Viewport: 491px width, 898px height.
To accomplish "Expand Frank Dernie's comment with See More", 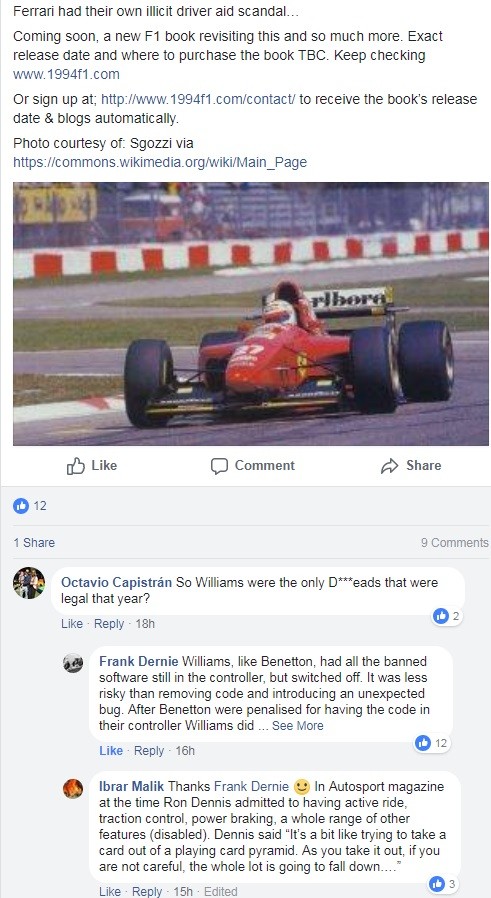I will [x=297, y=726].
